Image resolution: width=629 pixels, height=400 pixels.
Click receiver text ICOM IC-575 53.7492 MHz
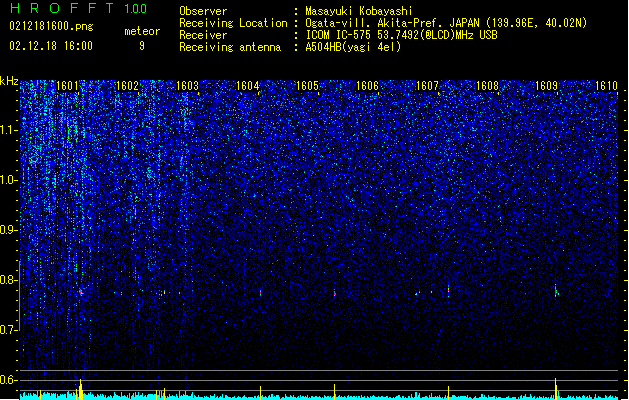401,35
